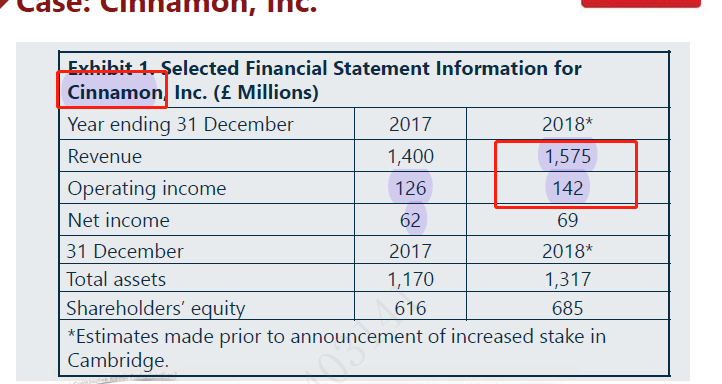Select the 2018 revenue value 1,575

click(x=567, y=157)
